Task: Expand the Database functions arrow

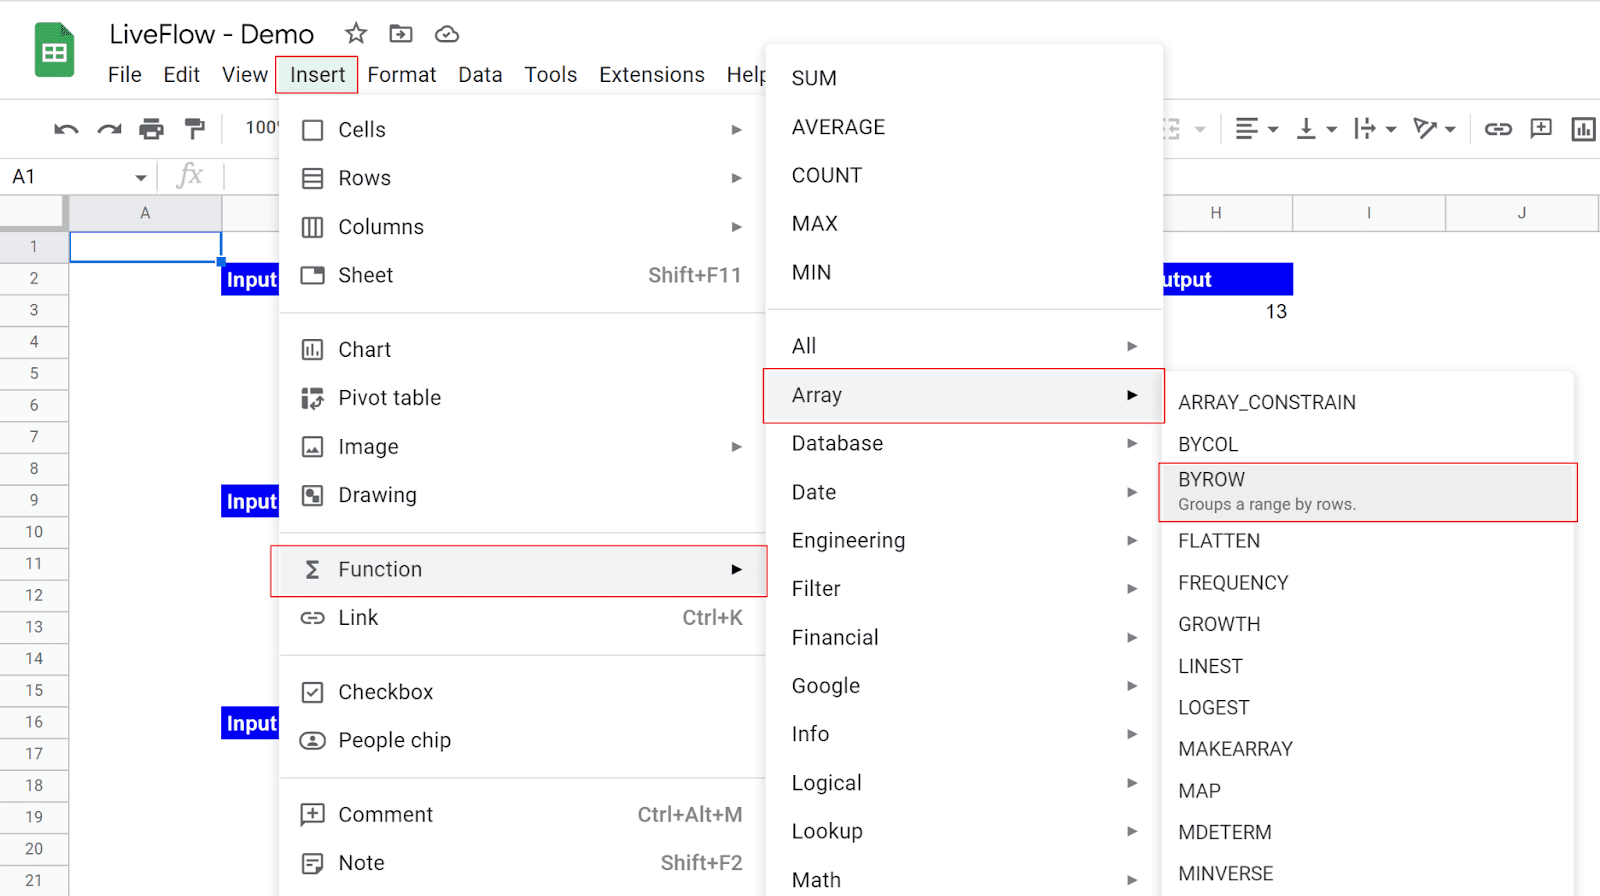Action: [x=1132, y=443]
